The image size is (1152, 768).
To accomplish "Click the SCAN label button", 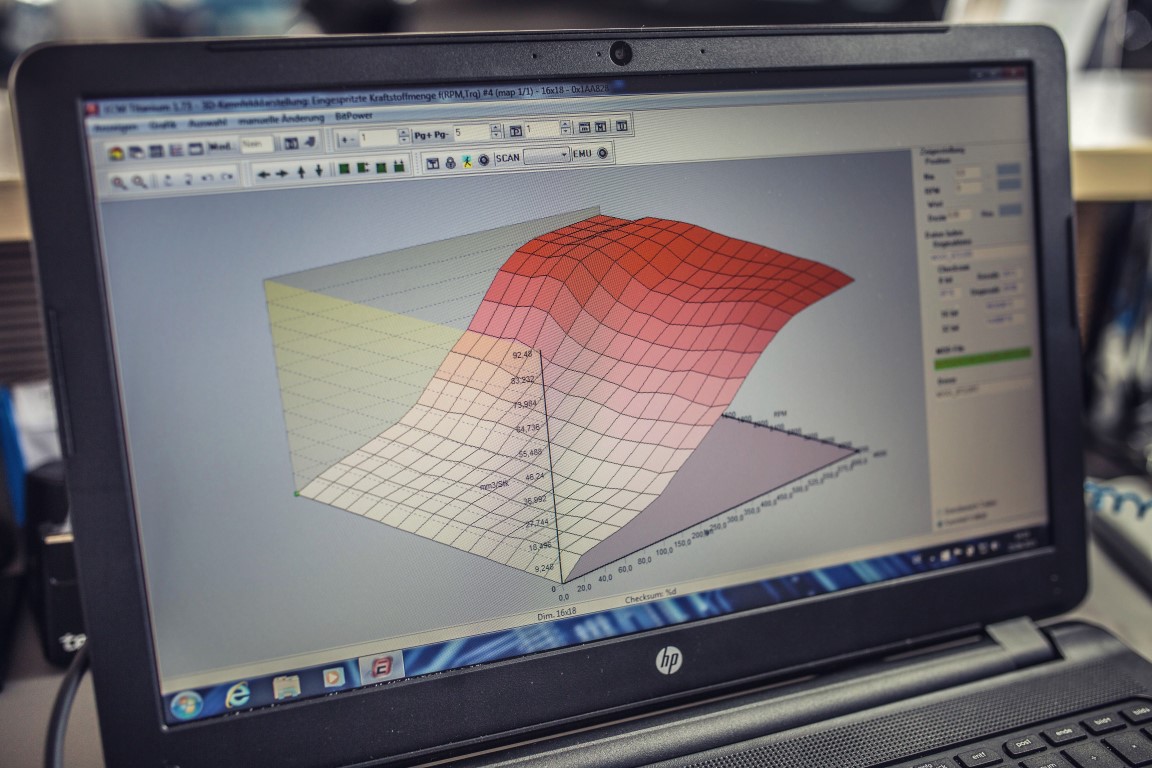I will [x=508, y=158].
